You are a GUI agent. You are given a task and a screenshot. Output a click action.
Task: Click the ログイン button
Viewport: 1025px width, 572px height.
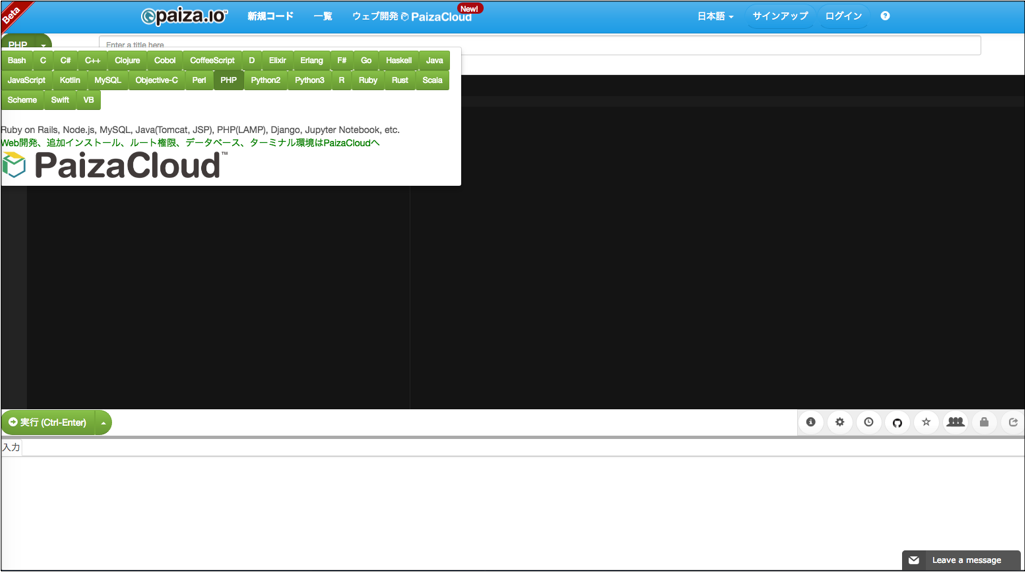click(x=843, y=16)
